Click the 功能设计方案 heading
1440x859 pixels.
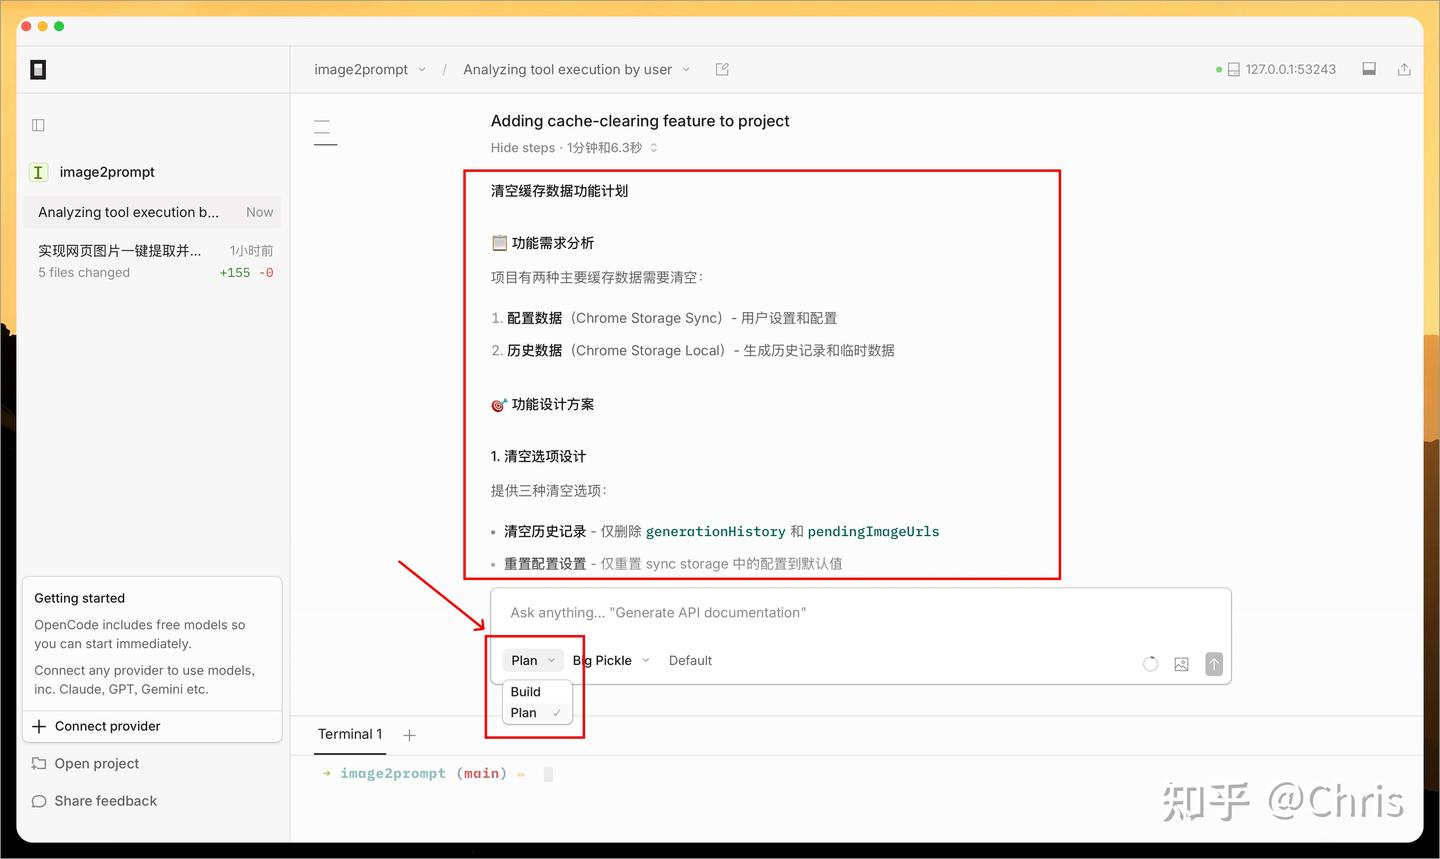pyautogui.click(x=543, y=405)
